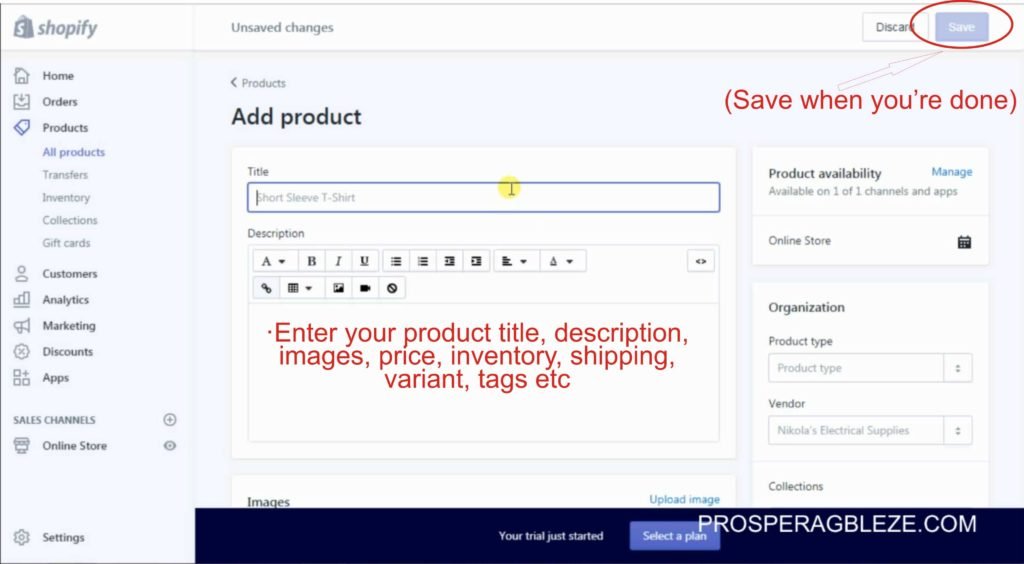
Task: Clear formatting in description
Action: click(x=392, y=288)
